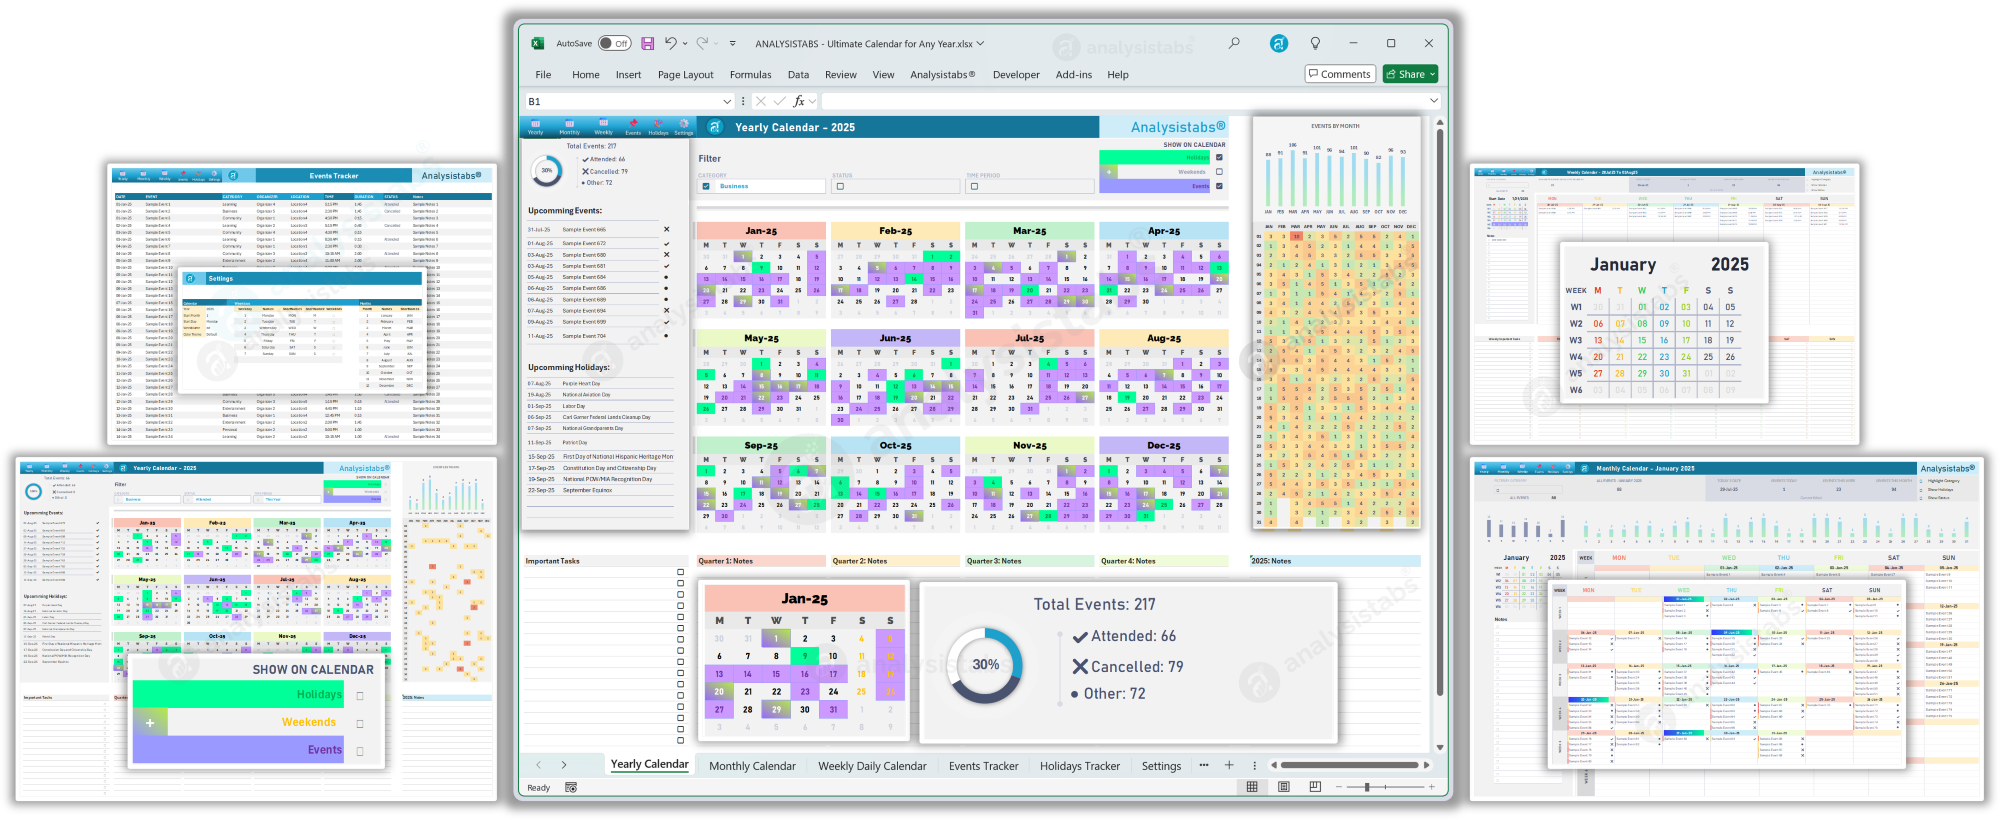Click the formula bar Enter checkmark icon
This screenshot has width=2000, height=820.
coord(780,101)
